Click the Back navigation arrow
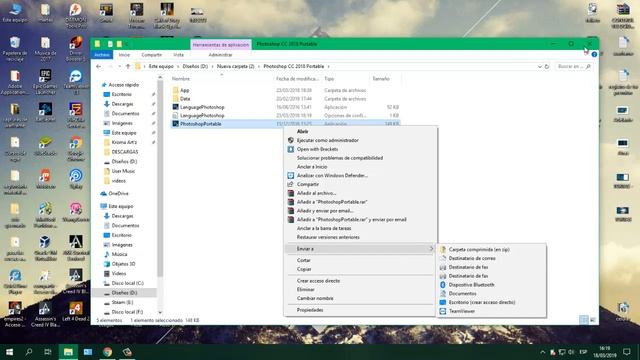The height and width of the screenshot is (360, 640). 99,66
